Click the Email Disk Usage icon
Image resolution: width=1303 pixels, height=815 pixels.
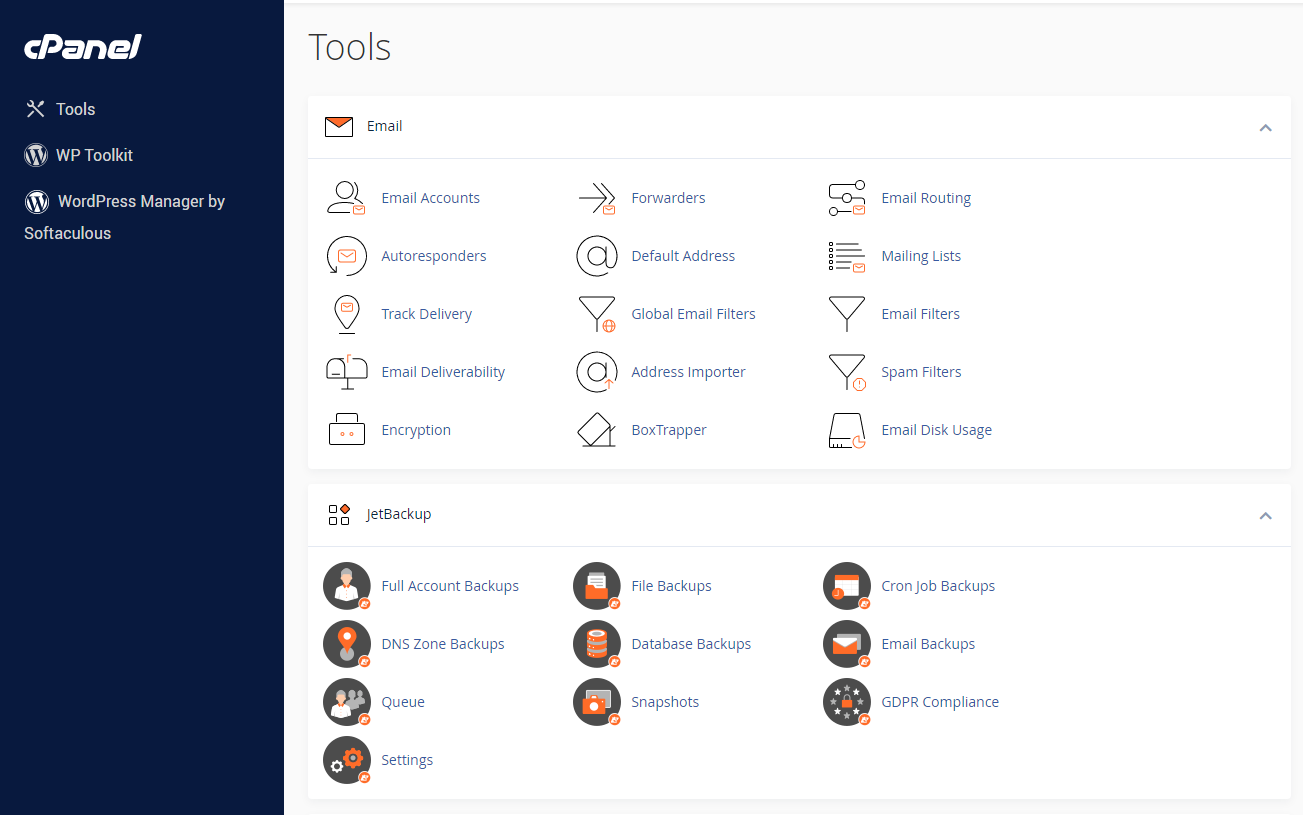[x=847, y=430]
